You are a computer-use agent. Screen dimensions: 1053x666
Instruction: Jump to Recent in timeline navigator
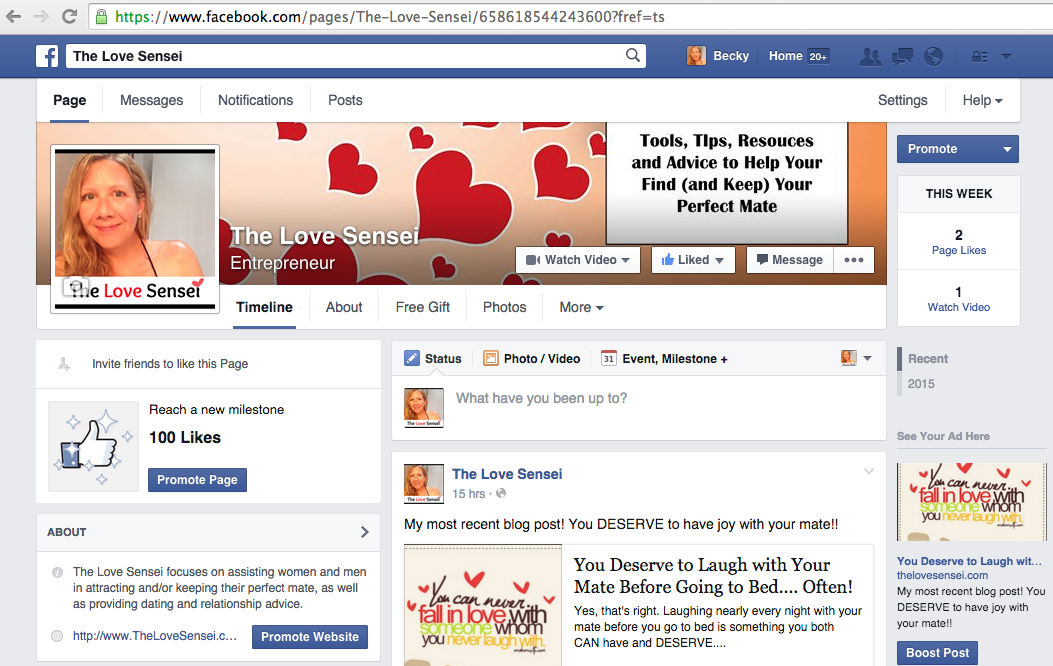928,359
